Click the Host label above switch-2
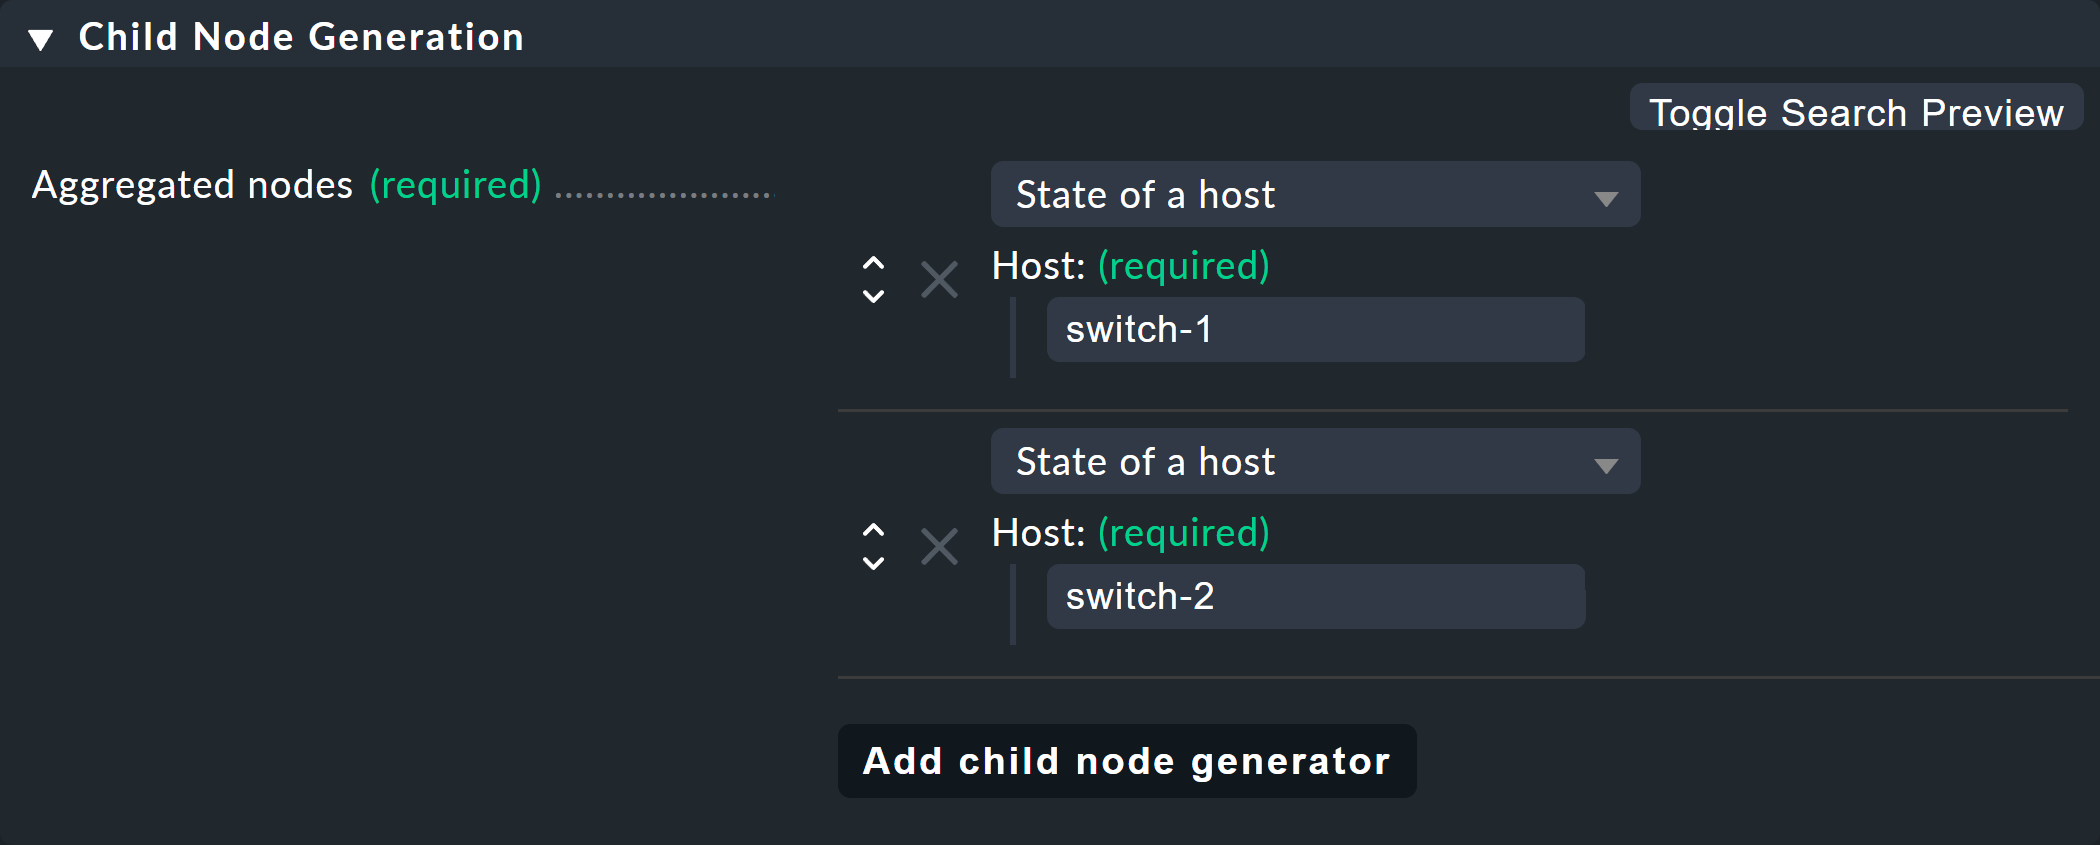Image resolution: width=2100 pixels, height=845 pixels. tap(1038, 533)
